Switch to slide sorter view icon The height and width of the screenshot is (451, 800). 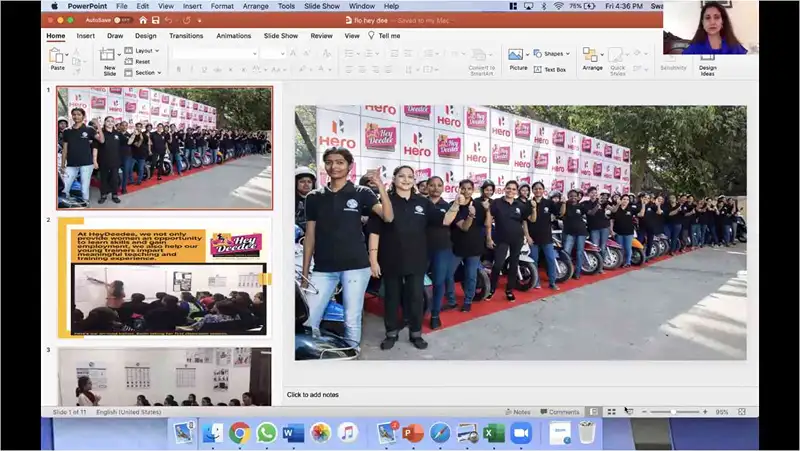point(611,411)
